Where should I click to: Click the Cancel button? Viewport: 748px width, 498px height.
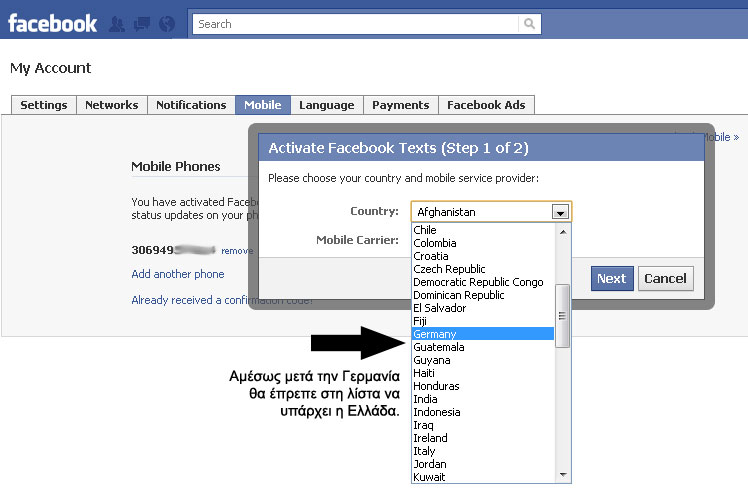pos(665,279)
